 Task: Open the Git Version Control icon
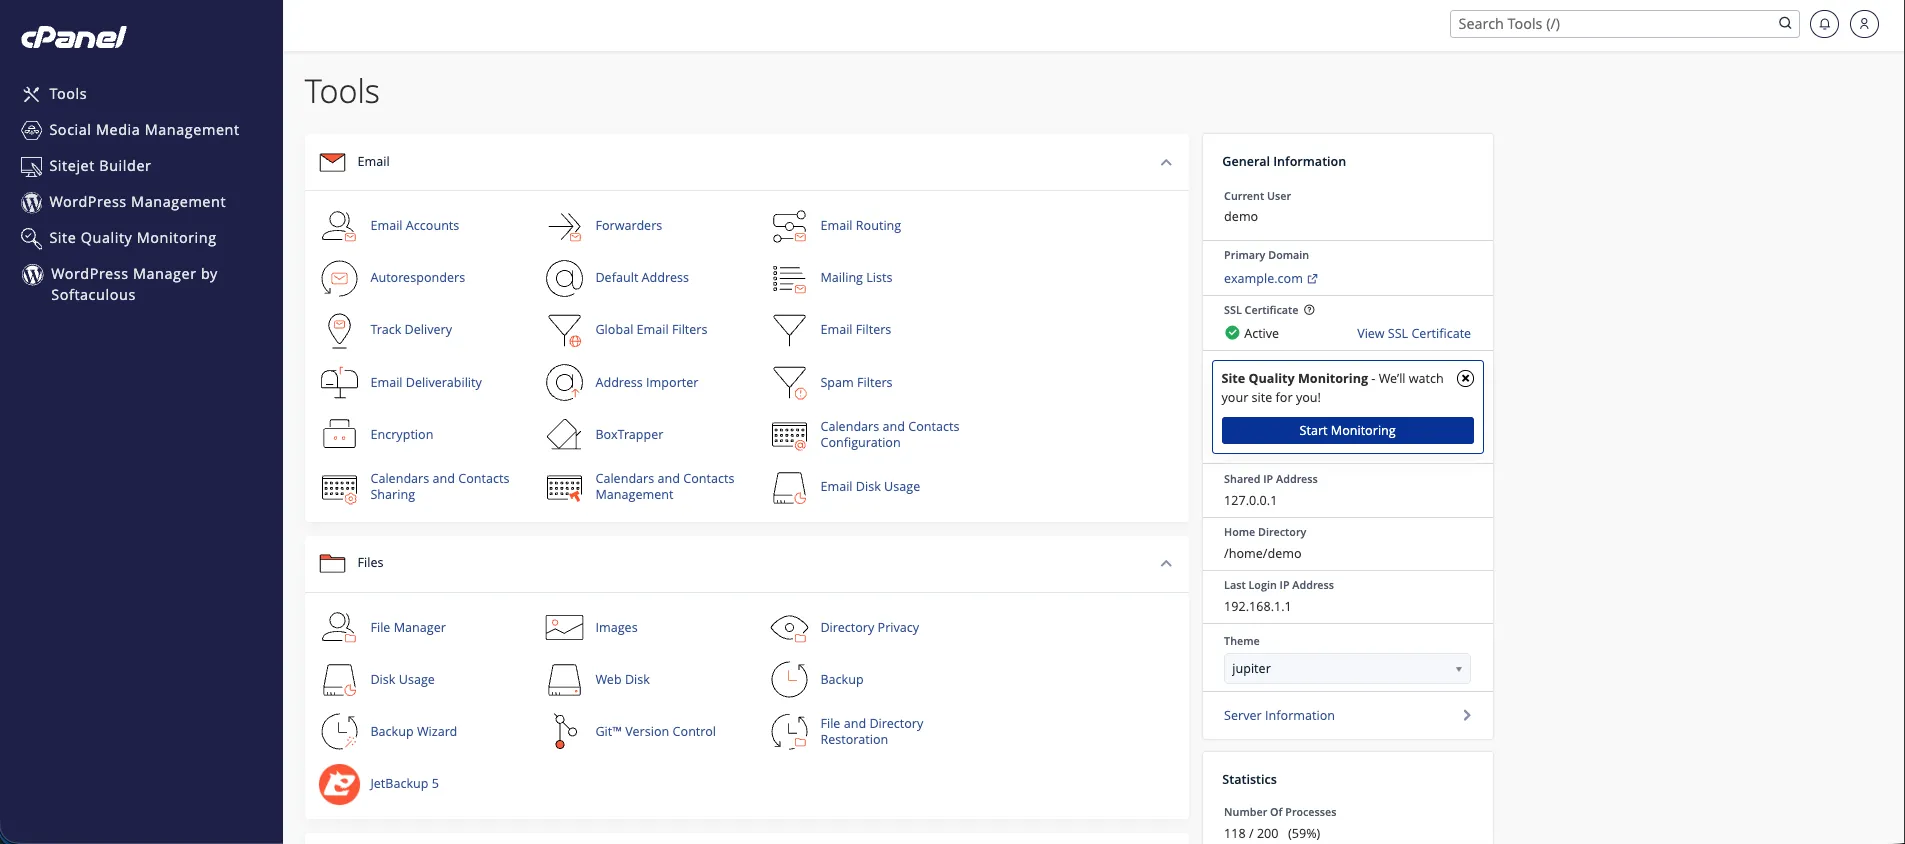pos(564,731)
